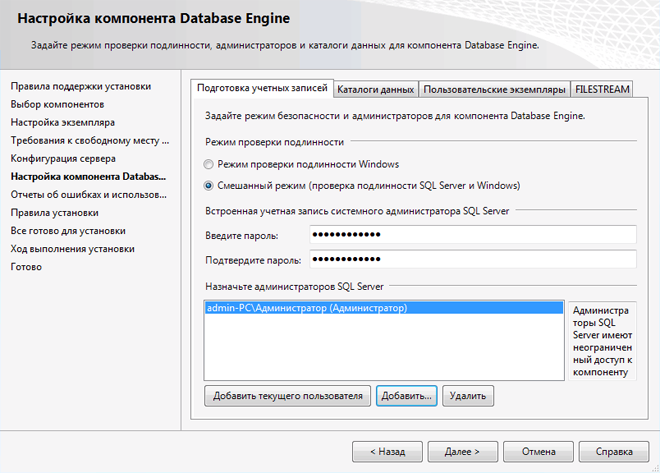Open the FILESTREAM tab
Image resolution: width=660 pixels, height=473 pixels.
pyautogui.click(x=602, y=89)
